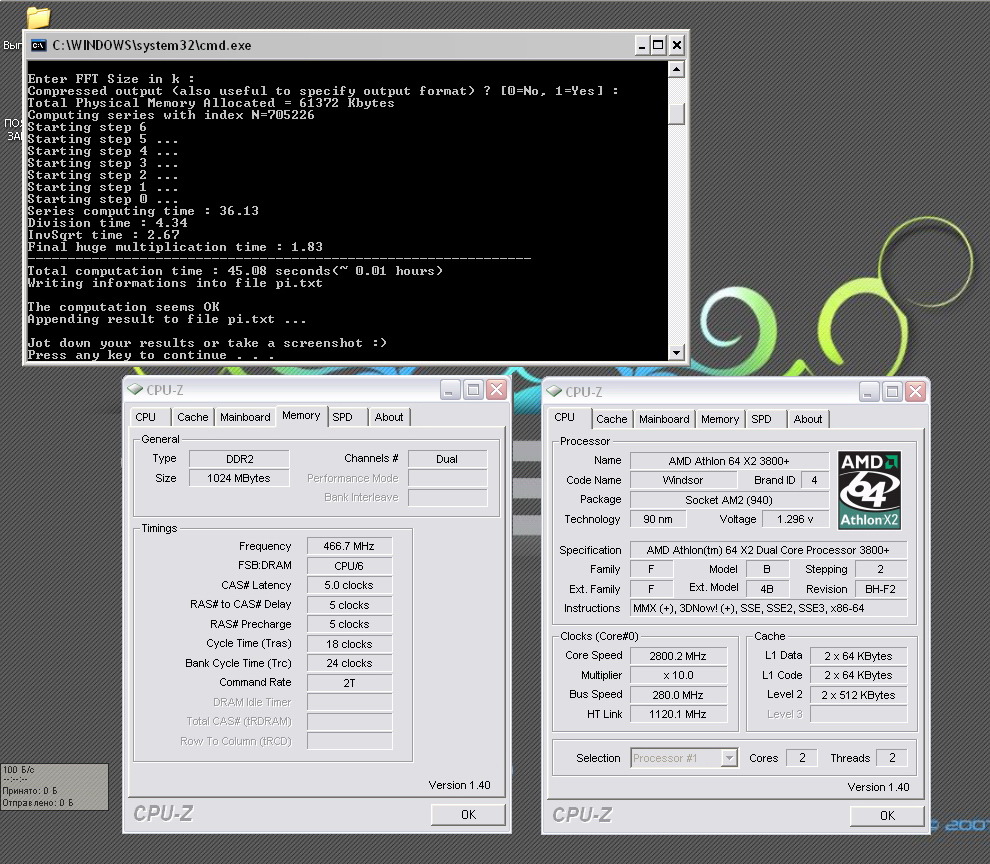This screenshot has width=990, height=864.
Task: Click the Threads count field
Action: click(x=892, y=758)
